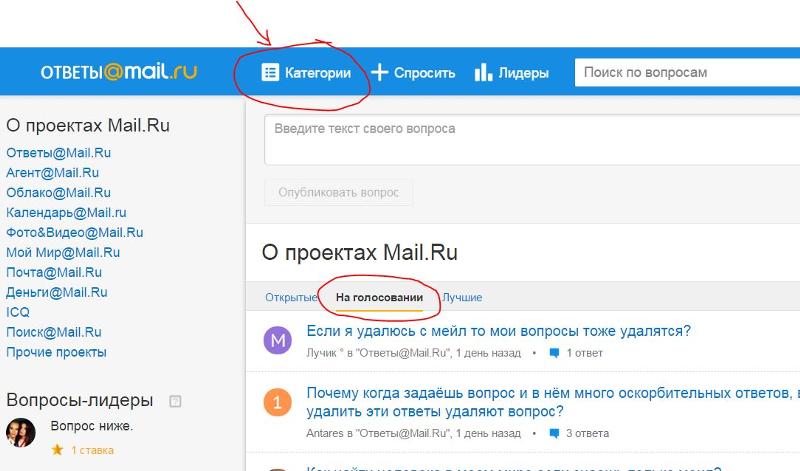Open question 'Почему когда задаёшь вопрос'

click(x=553, y=402)
